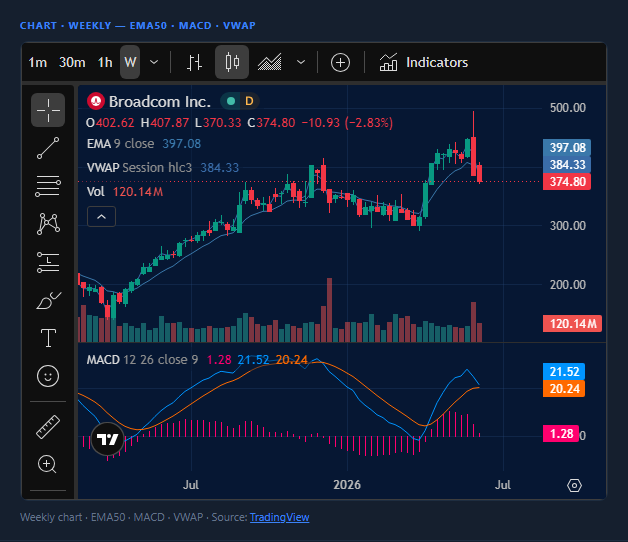This screenshot has width=628, height=542.
Task: Click the 500.00 price axis level
Action: [x=568, y=108]
